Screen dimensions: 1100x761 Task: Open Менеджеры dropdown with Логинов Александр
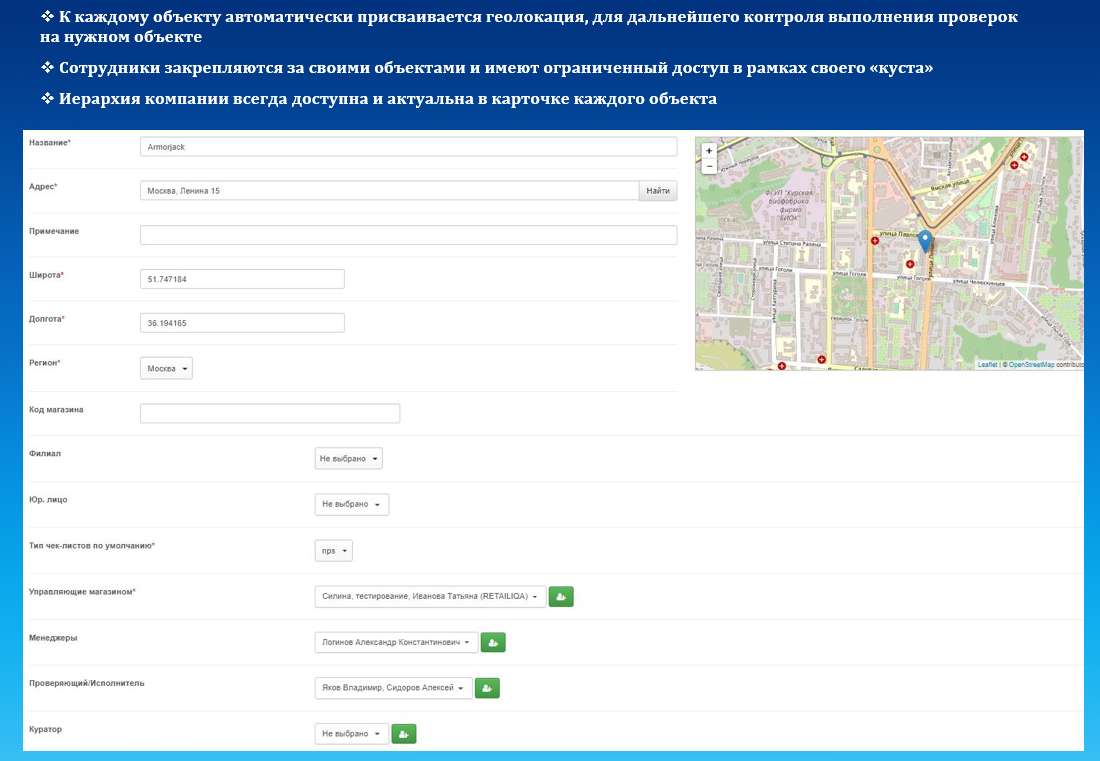click(x=395, y=643)
